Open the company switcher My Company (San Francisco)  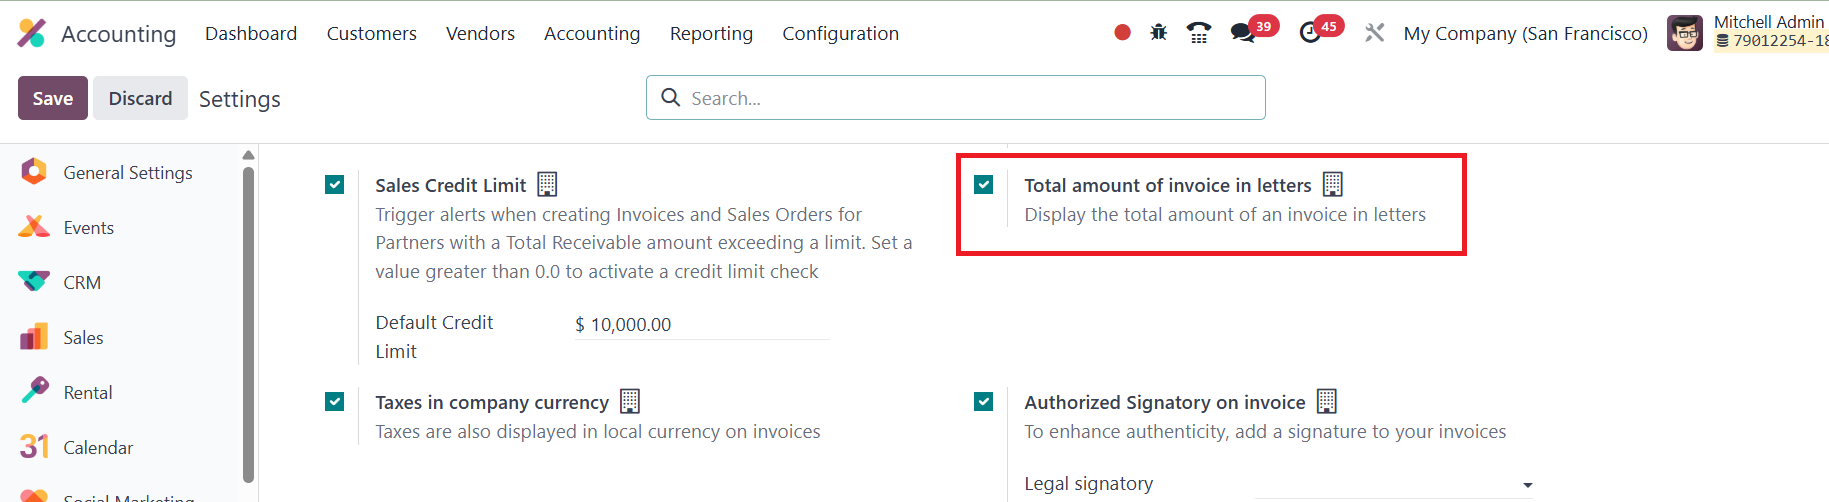click(x=1525, y=34)
